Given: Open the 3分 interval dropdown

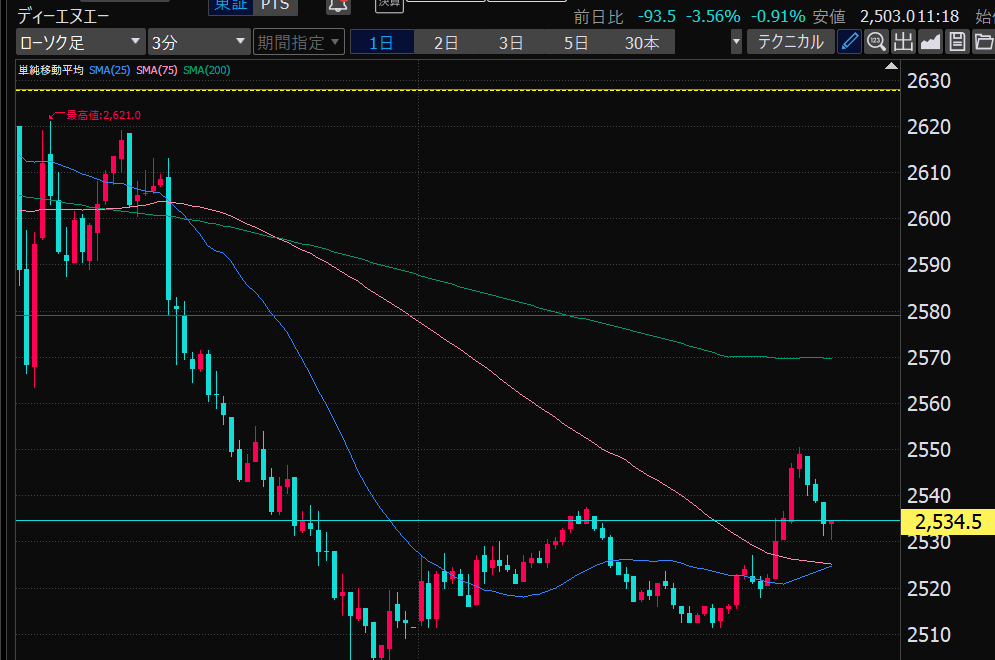Looking at the screenshot, I should [x=198, y=42].
